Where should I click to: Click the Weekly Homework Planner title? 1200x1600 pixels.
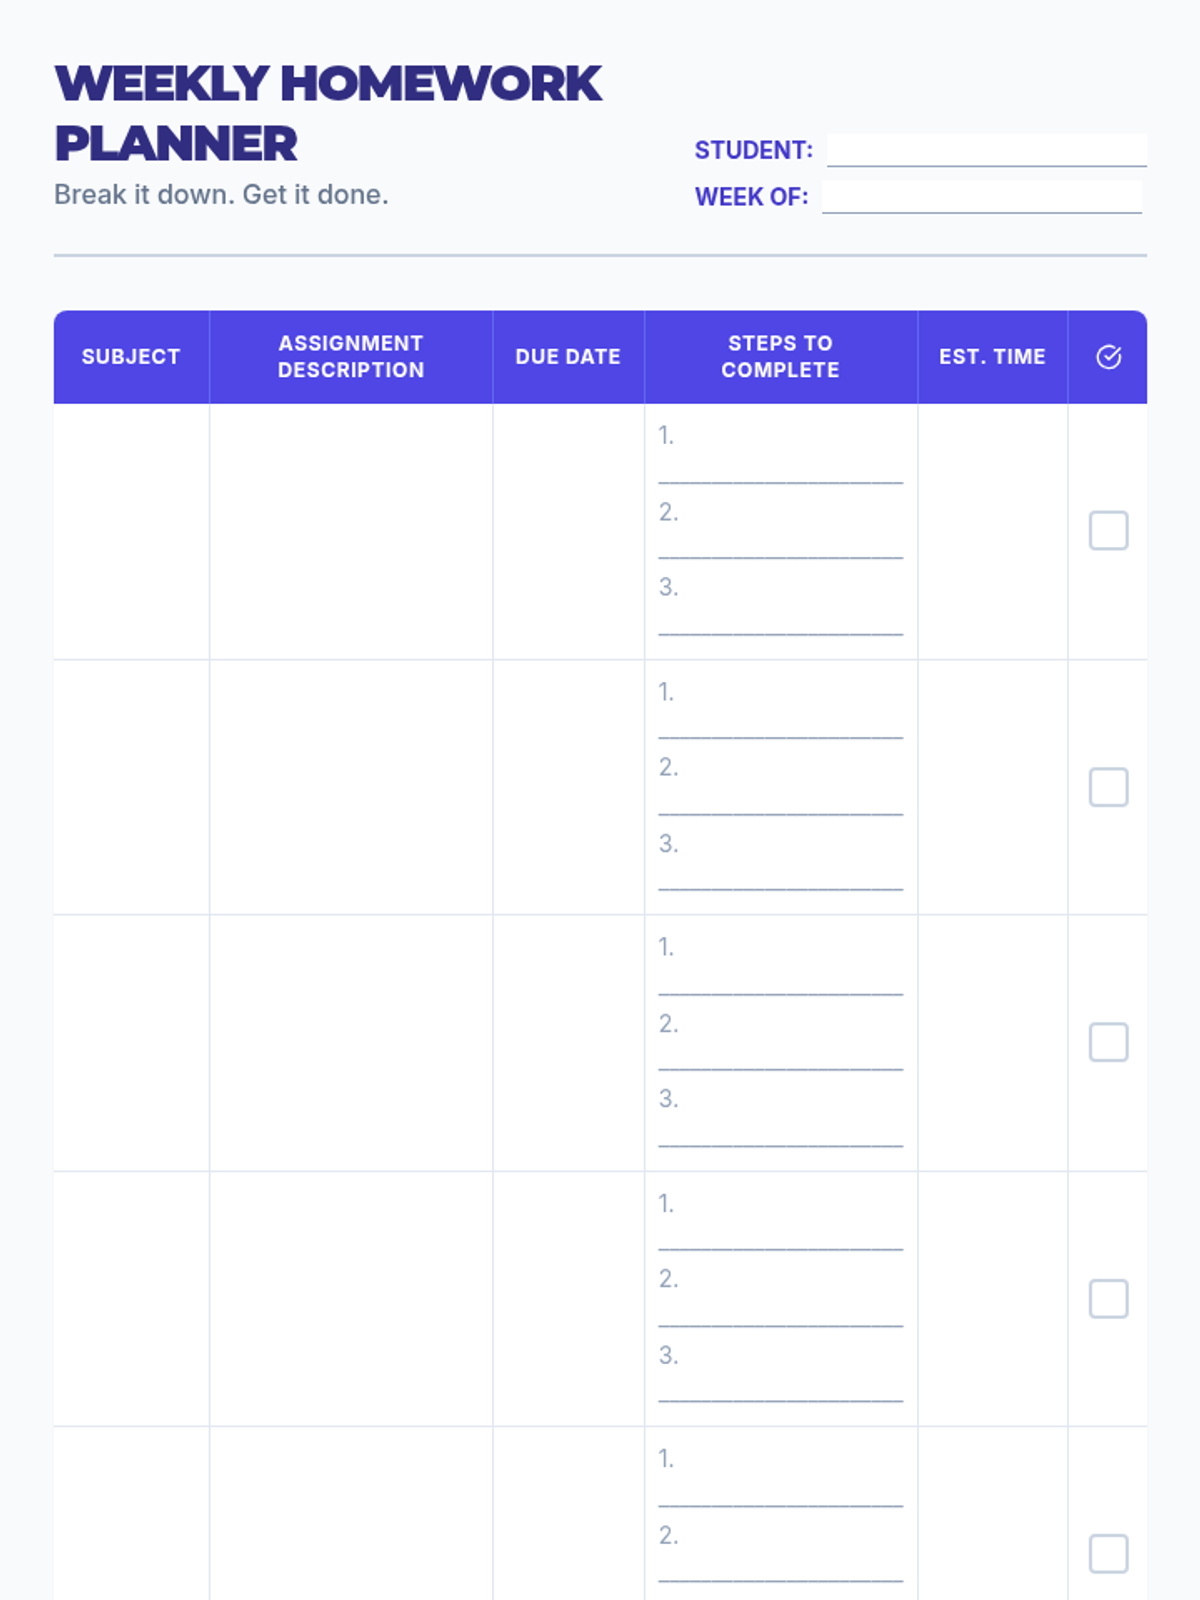click(x=328, y=112)
